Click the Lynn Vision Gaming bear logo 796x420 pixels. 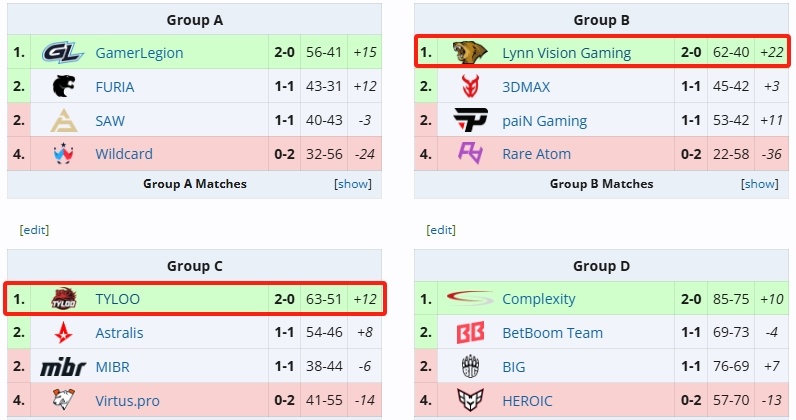(470, 52)
